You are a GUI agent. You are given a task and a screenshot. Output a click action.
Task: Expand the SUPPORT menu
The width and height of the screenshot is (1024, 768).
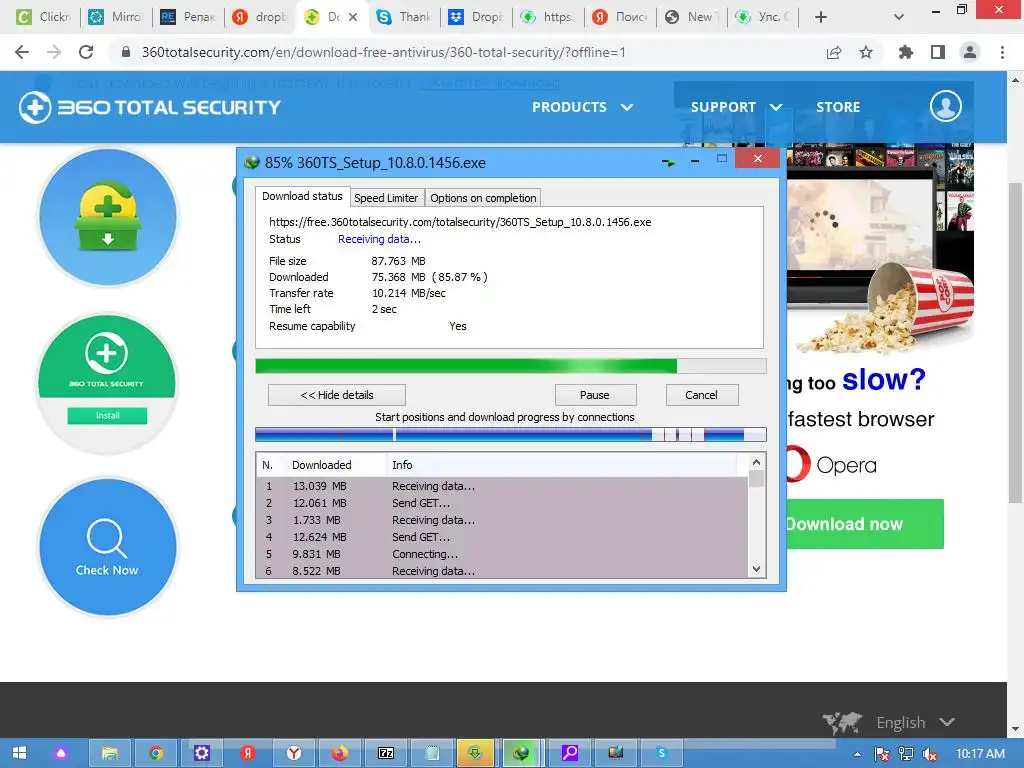(x=736, y=107)
